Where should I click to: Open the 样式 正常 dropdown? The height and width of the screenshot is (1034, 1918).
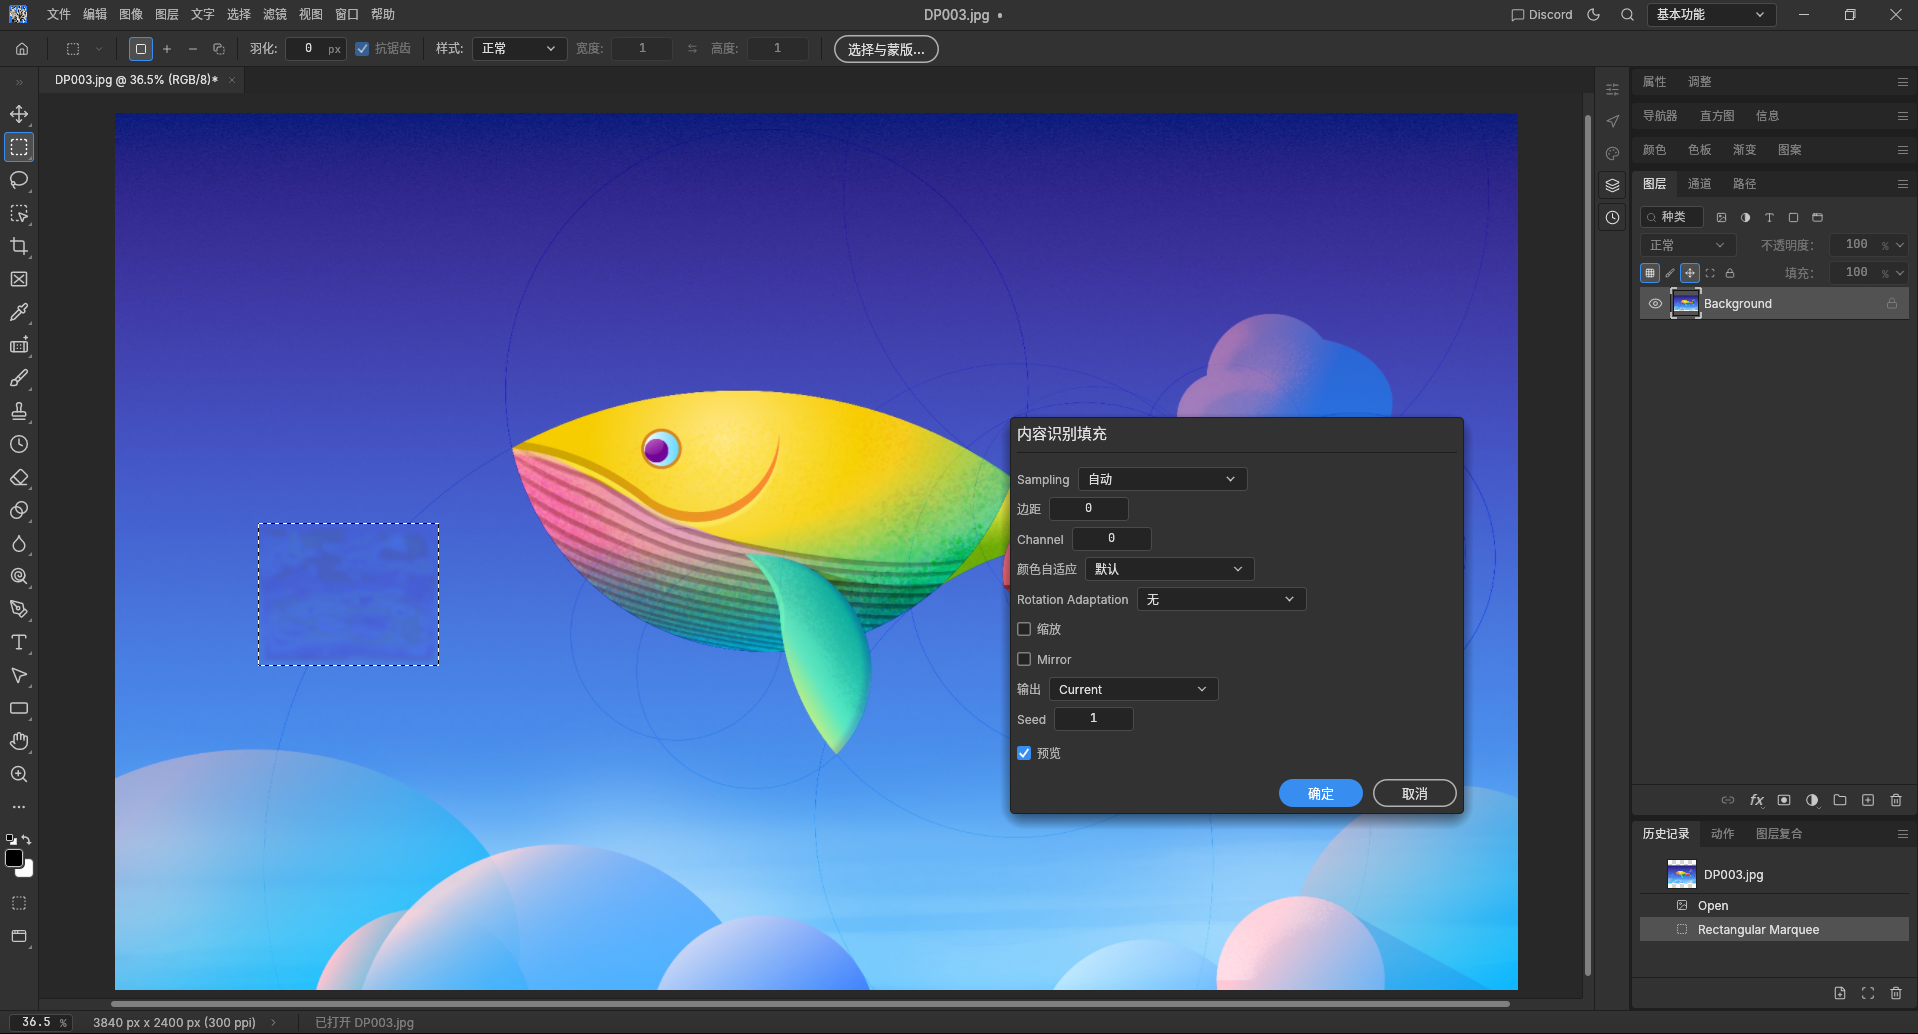click(519, 48)
